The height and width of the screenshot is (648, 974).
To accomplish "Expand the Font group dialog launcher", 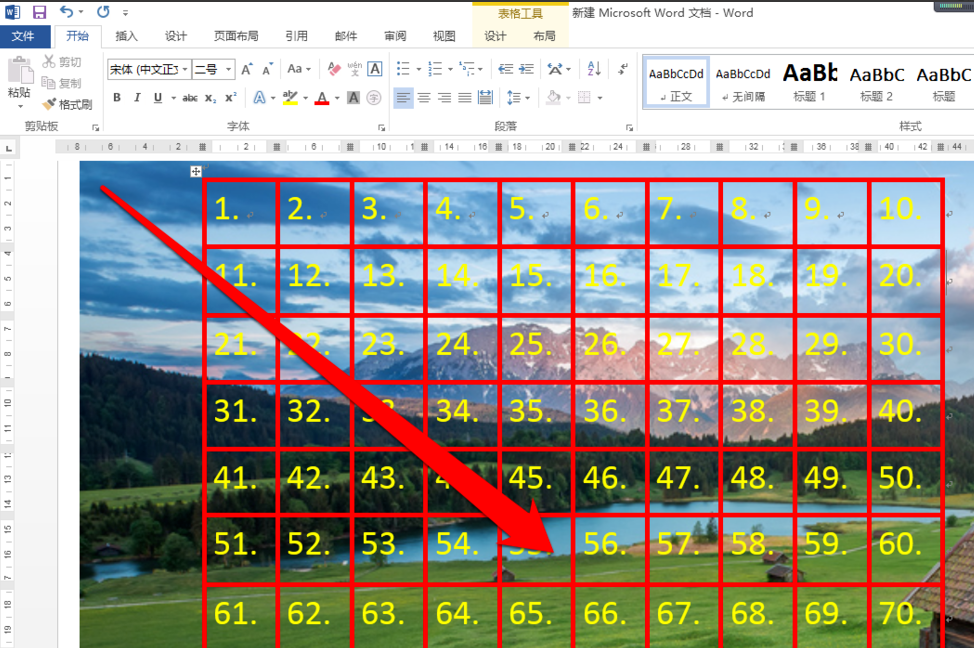I will [x=381, y=127].
